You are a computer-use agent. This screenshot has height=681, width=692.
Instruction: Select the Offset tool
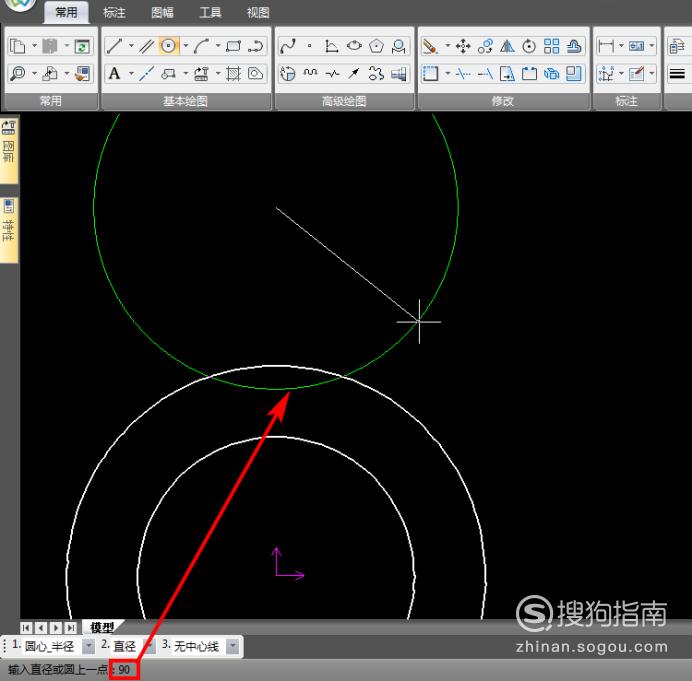[574, 46]
